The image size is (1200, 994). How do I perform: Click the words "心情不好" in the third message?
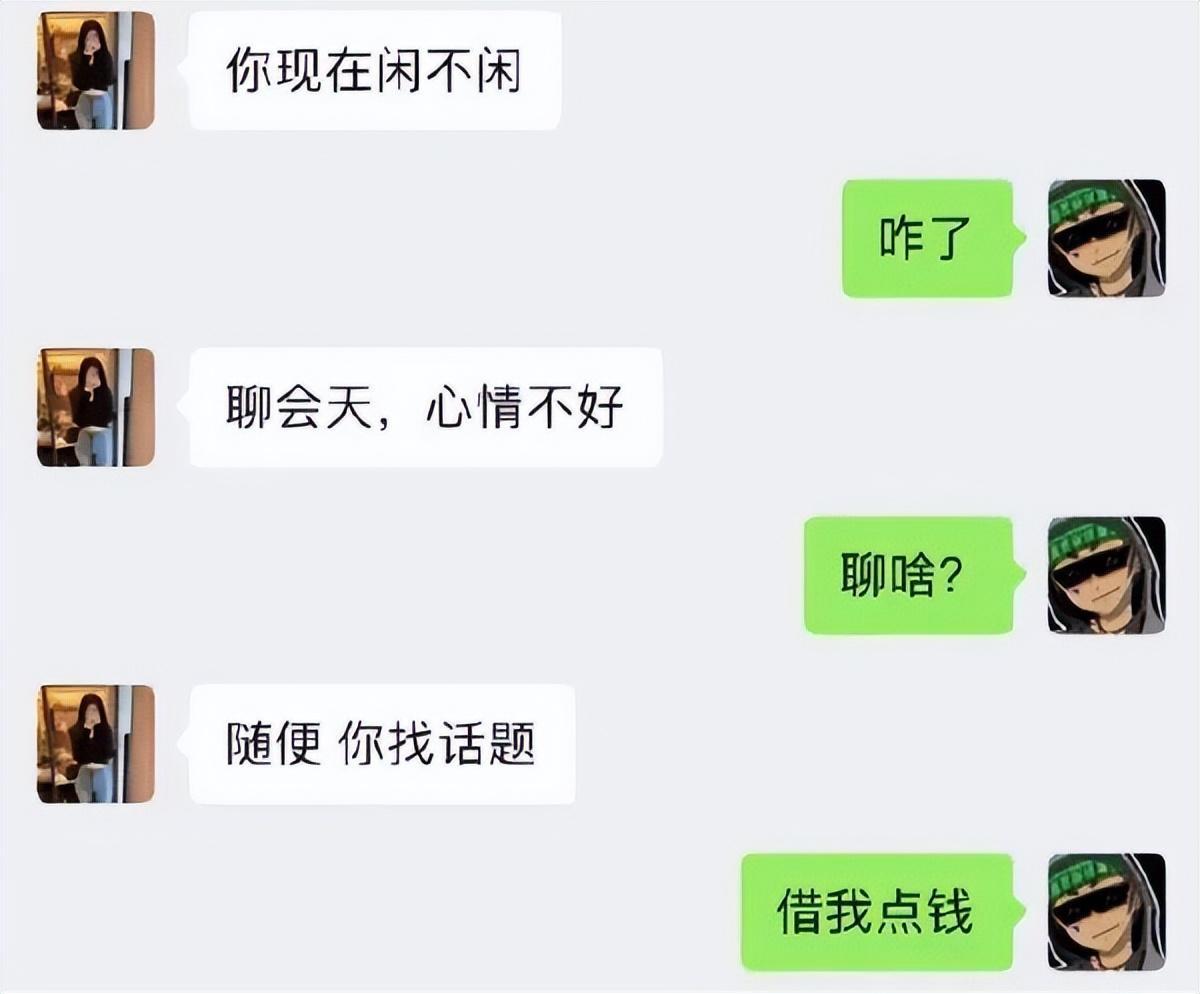tap(525, 407)
